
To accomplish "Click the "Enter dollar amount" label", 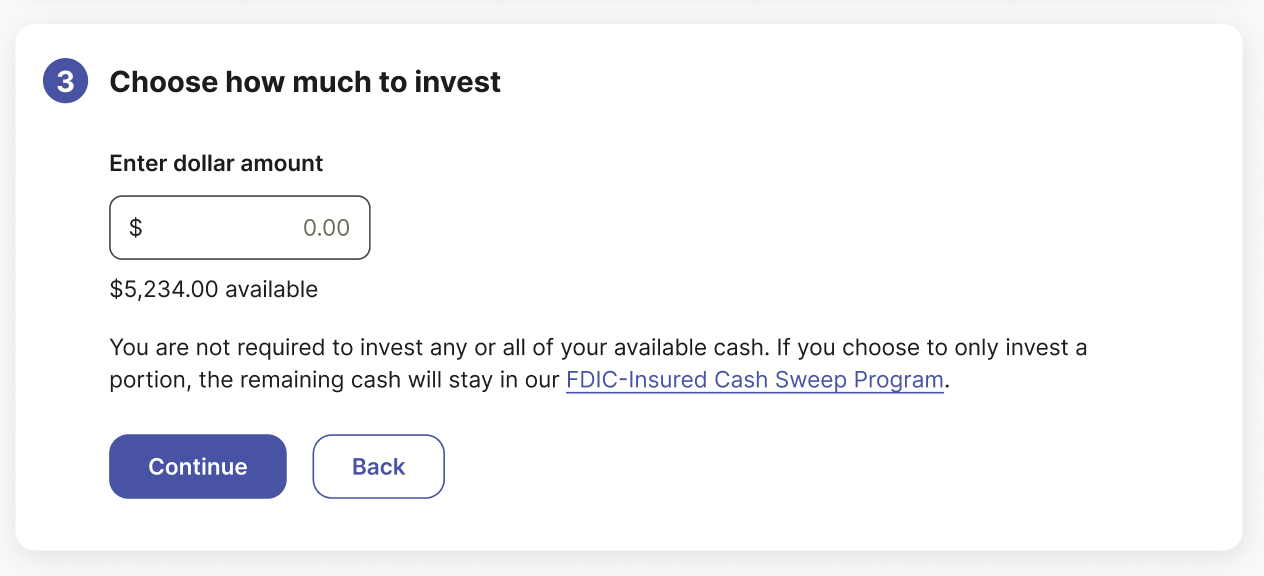I will pyautogui.click(x=216, y=163).
